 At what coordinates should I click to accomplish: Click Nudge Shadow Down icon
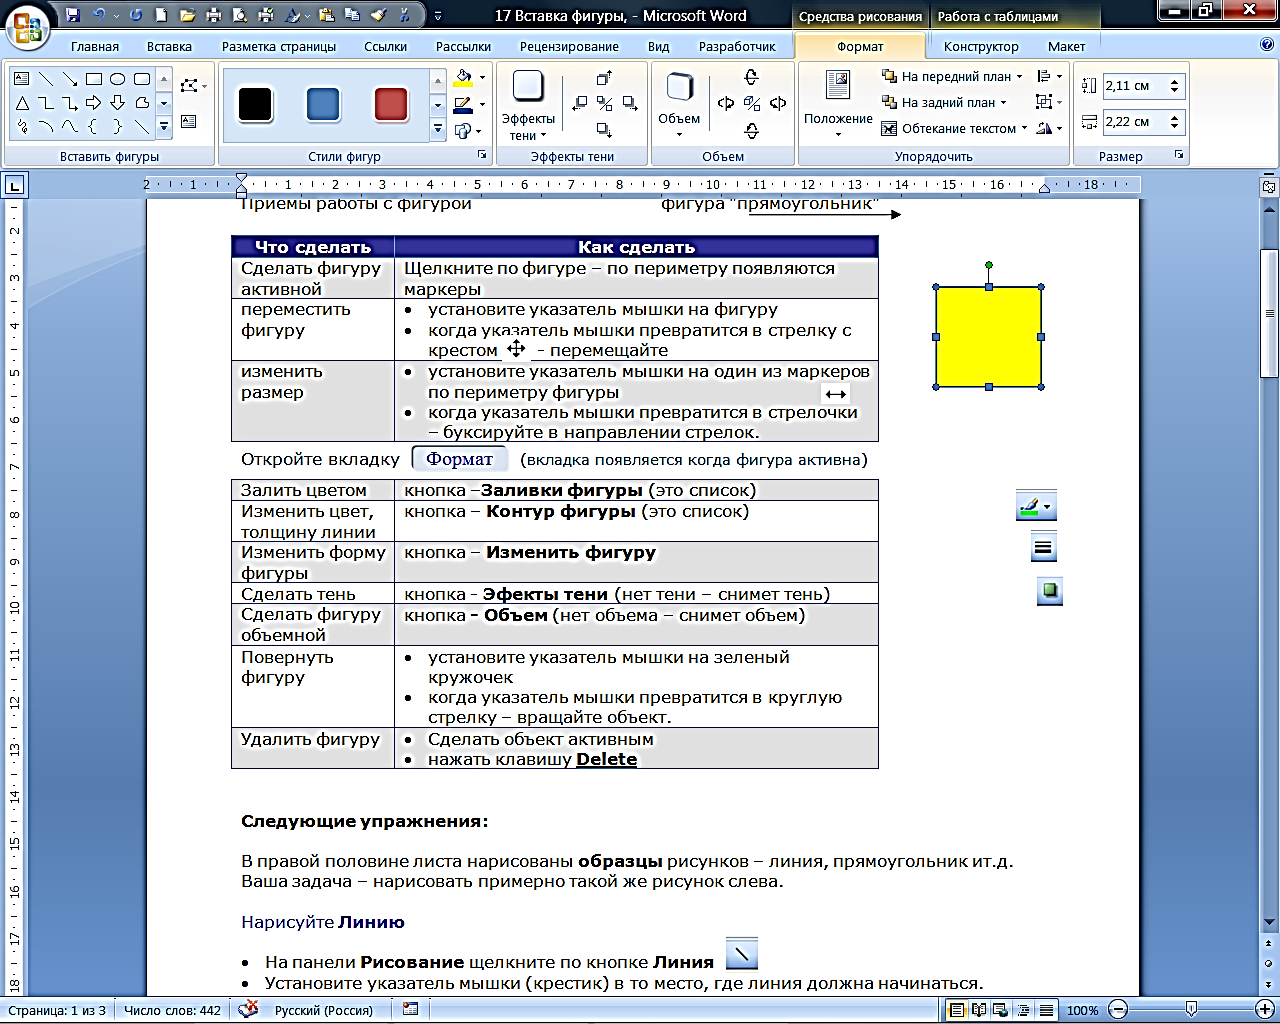(x=604, y=129)
